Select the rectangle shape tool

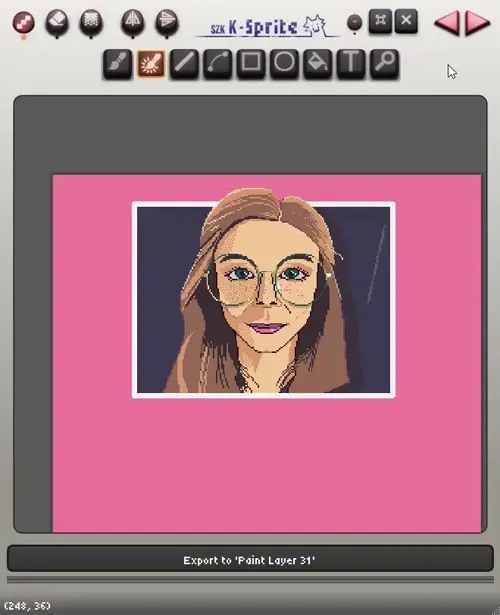click(251, 64)
